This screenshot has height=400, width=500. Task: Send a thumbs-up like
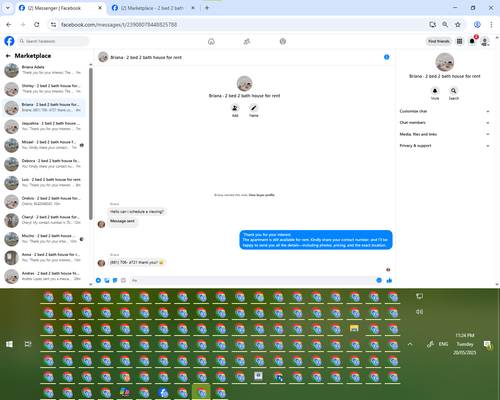tap(389, 280)
